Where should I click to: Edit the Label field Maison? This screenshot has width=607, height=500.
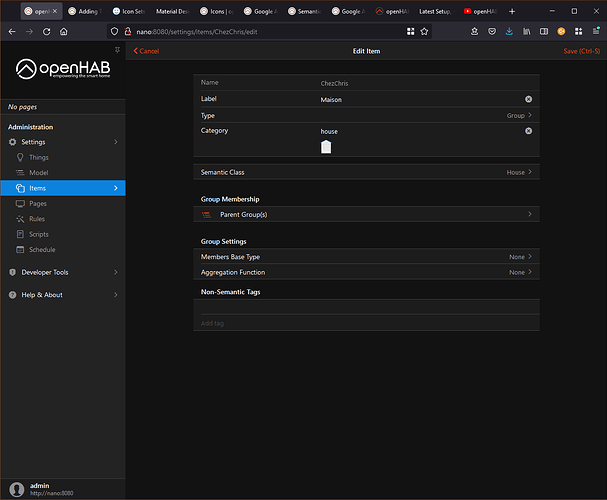click(x=421, y=99)
